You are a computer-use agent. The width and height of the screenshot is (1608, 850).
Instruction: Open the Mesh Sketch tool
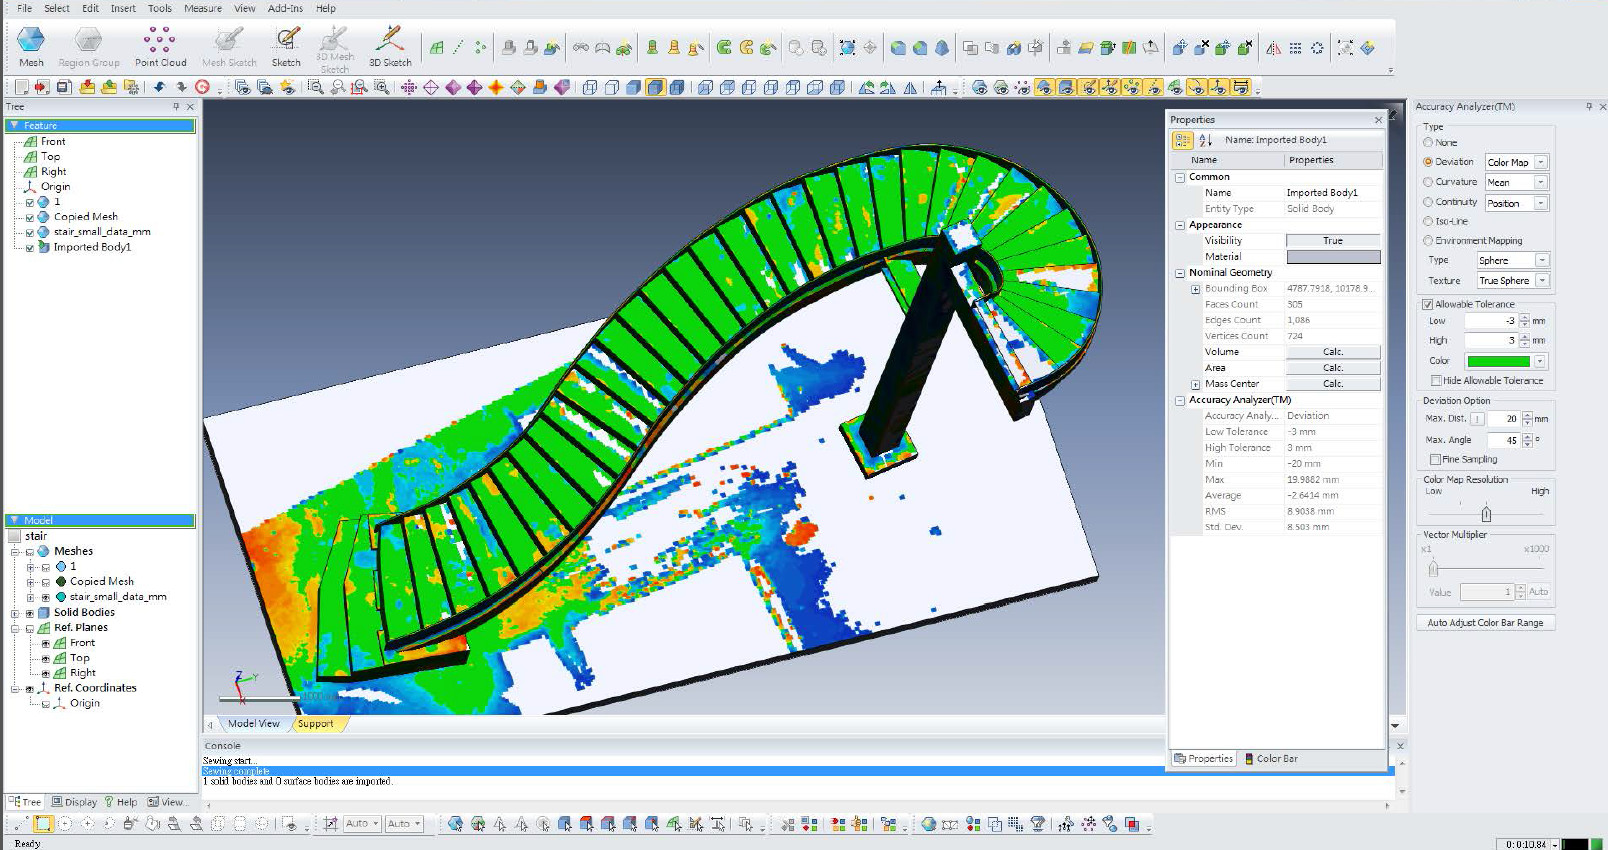click(x=229, y=41)
